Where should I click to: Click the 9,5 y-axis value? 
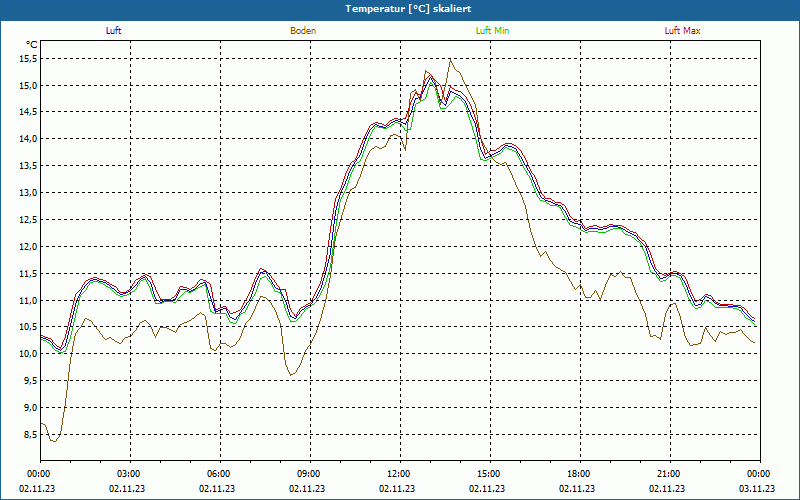coord(31,381)
